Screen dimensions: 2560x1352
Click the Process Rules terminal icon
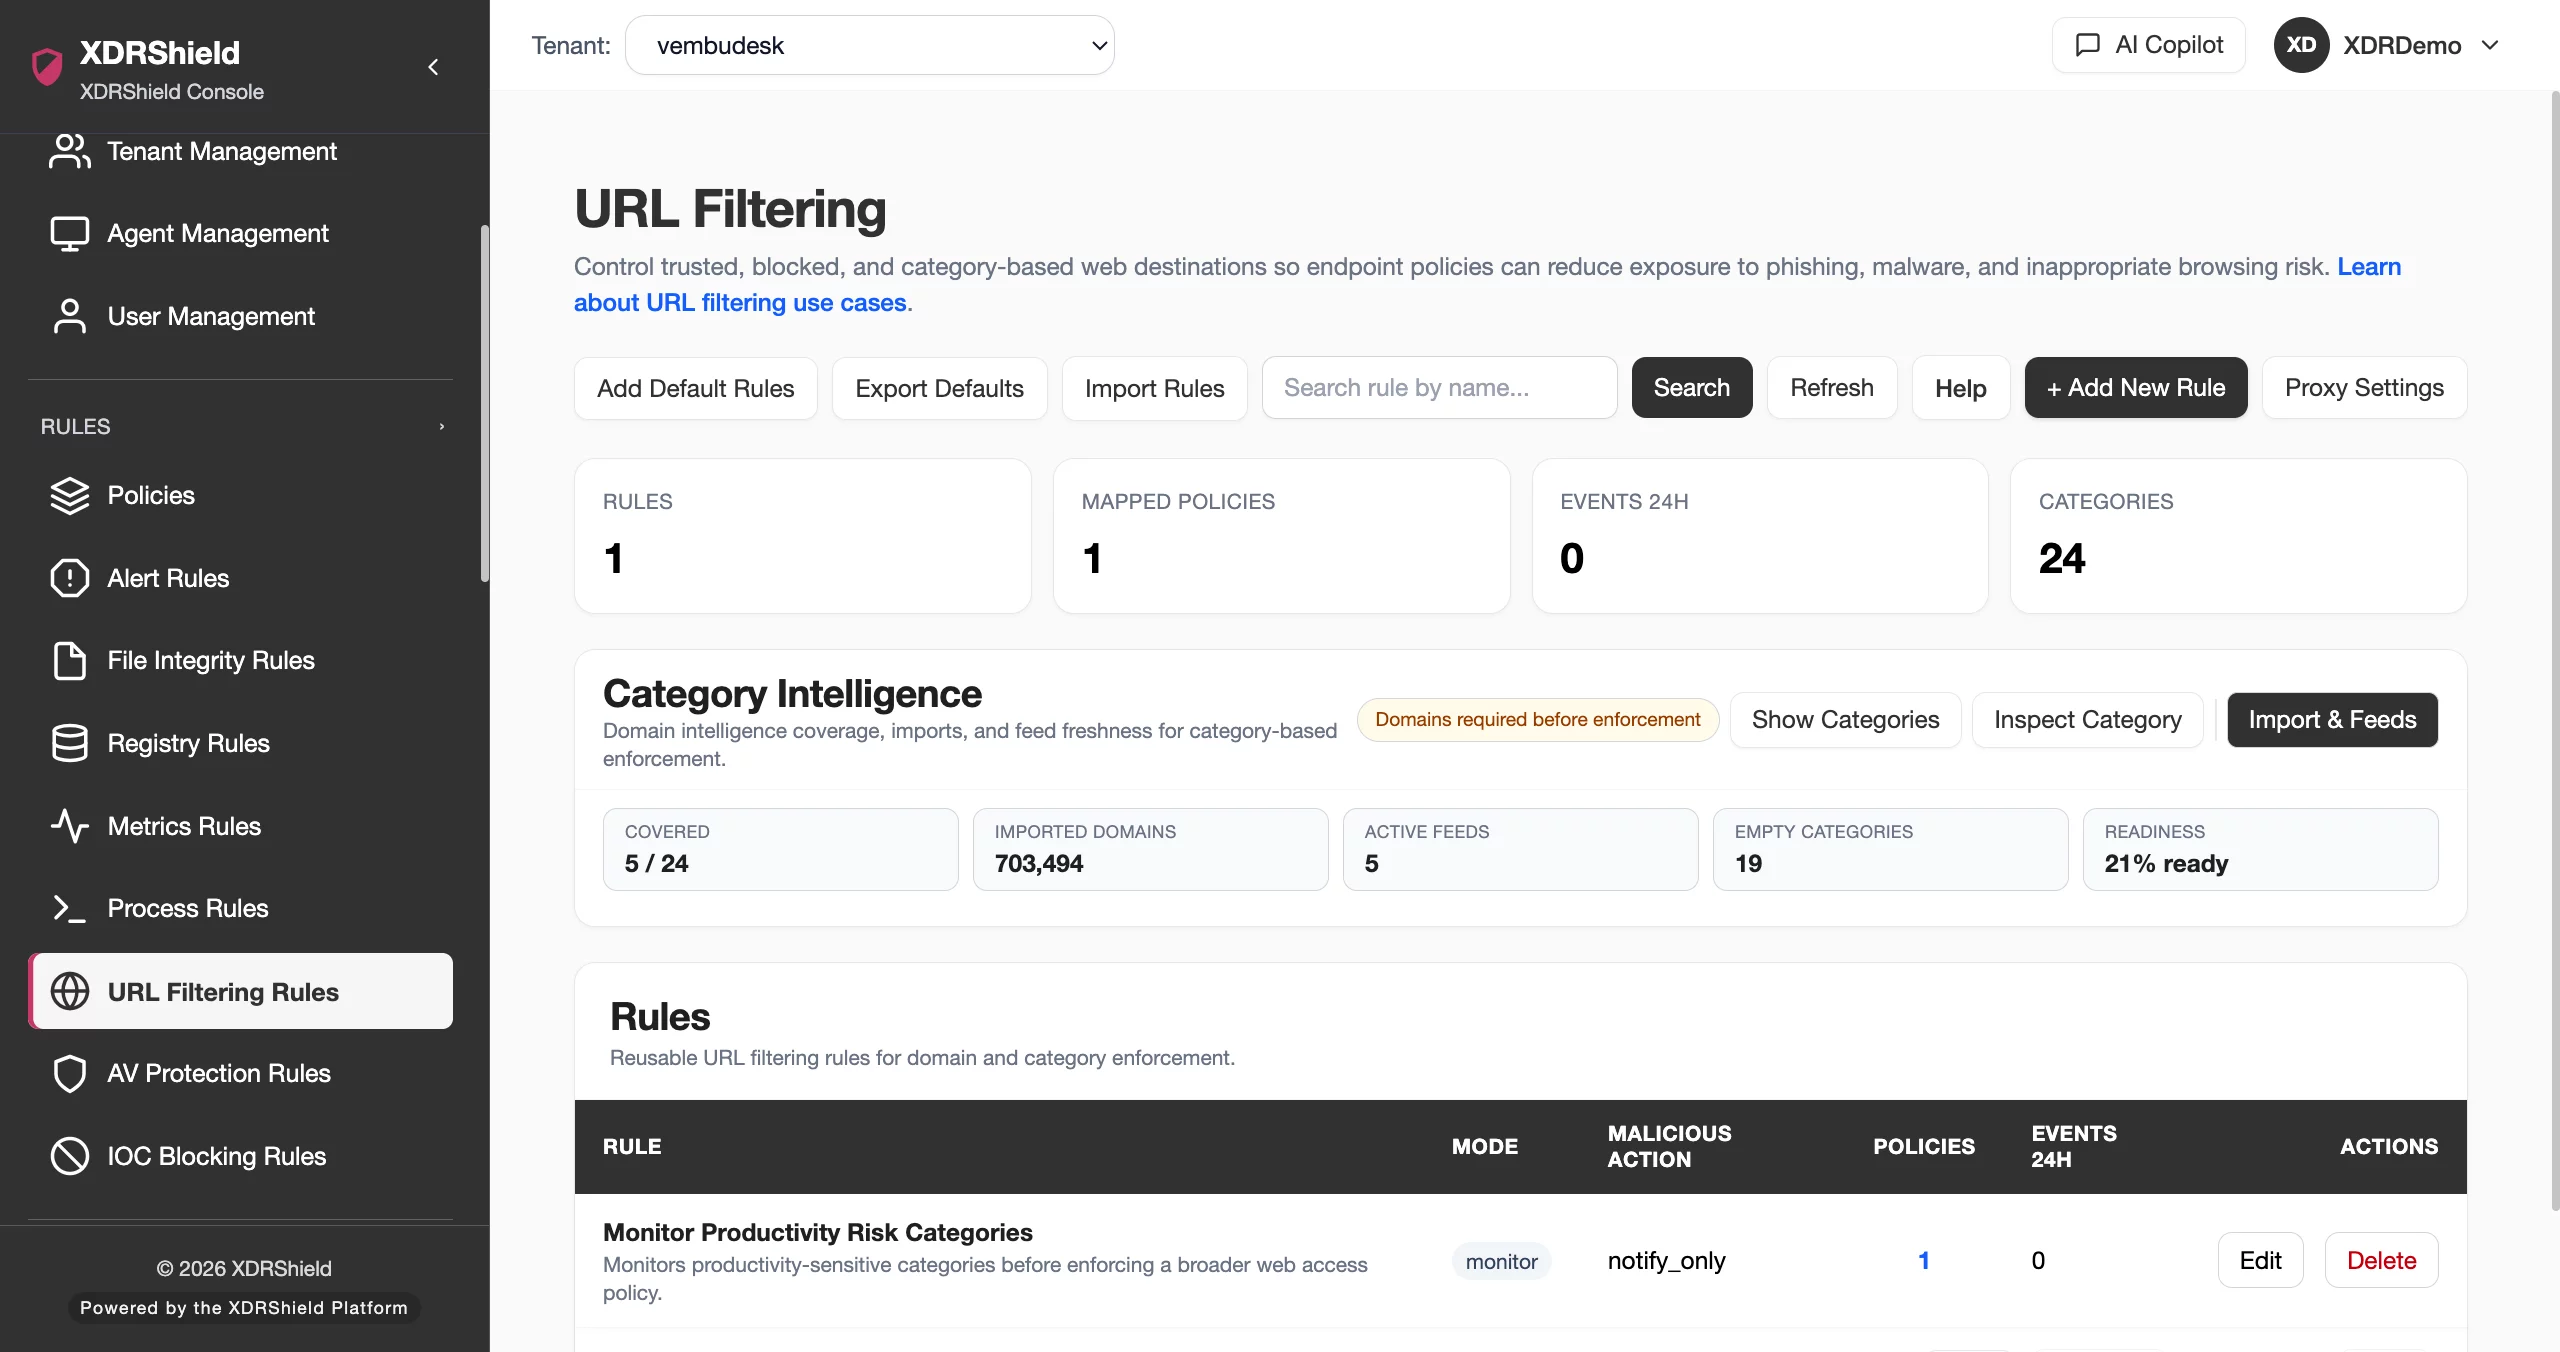[x=70, y=908]
